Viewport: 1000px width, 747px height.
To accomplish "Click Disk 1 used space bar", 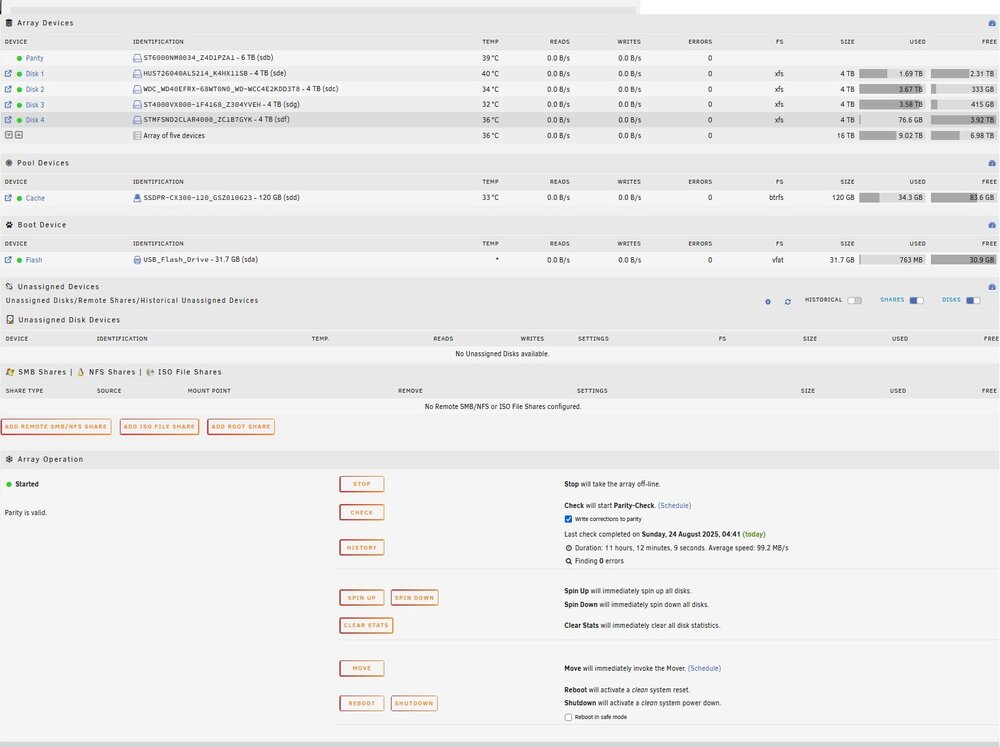I will 892,73.
